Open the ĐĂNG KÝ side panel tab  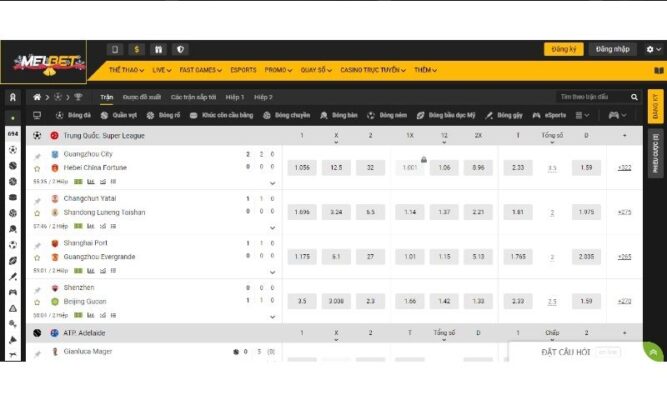pyautogui.click(x=655, y=106)
